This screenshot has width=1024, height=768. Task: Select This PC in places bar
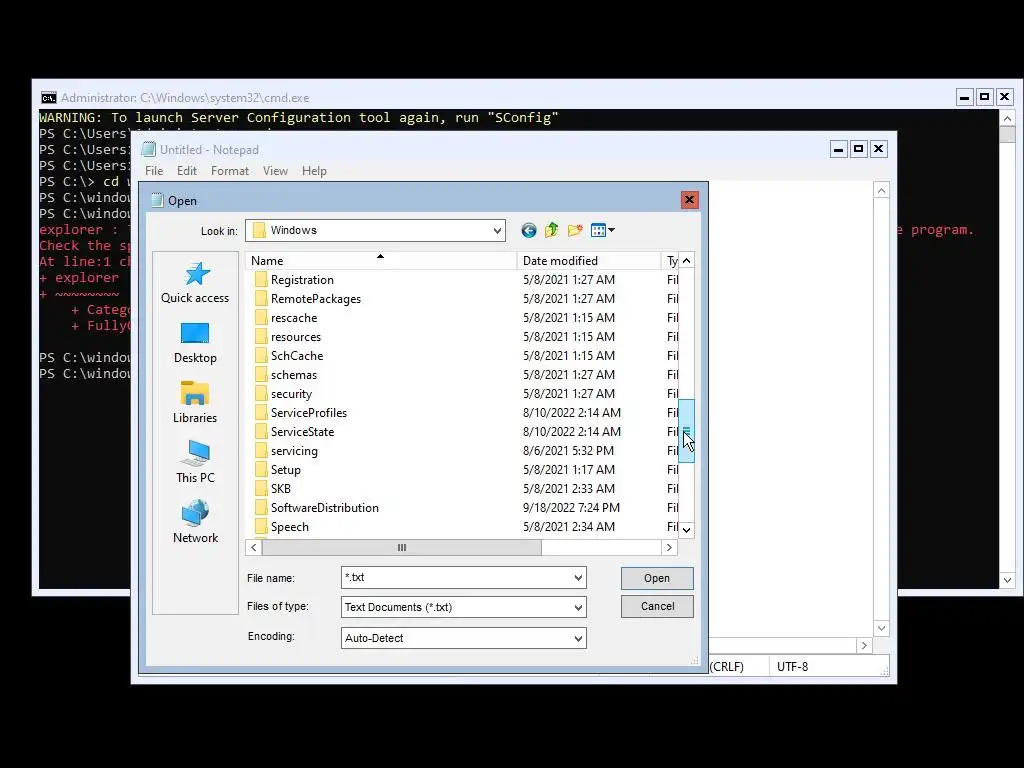[x=195, y=462]
